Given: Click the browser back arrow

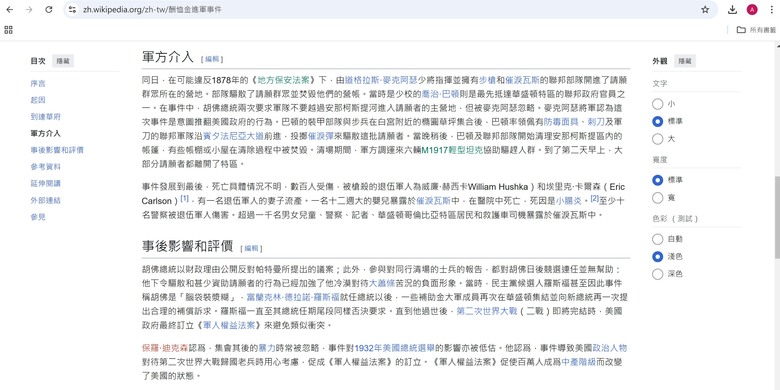Looking at the screenshot, I should coord(9,9).
